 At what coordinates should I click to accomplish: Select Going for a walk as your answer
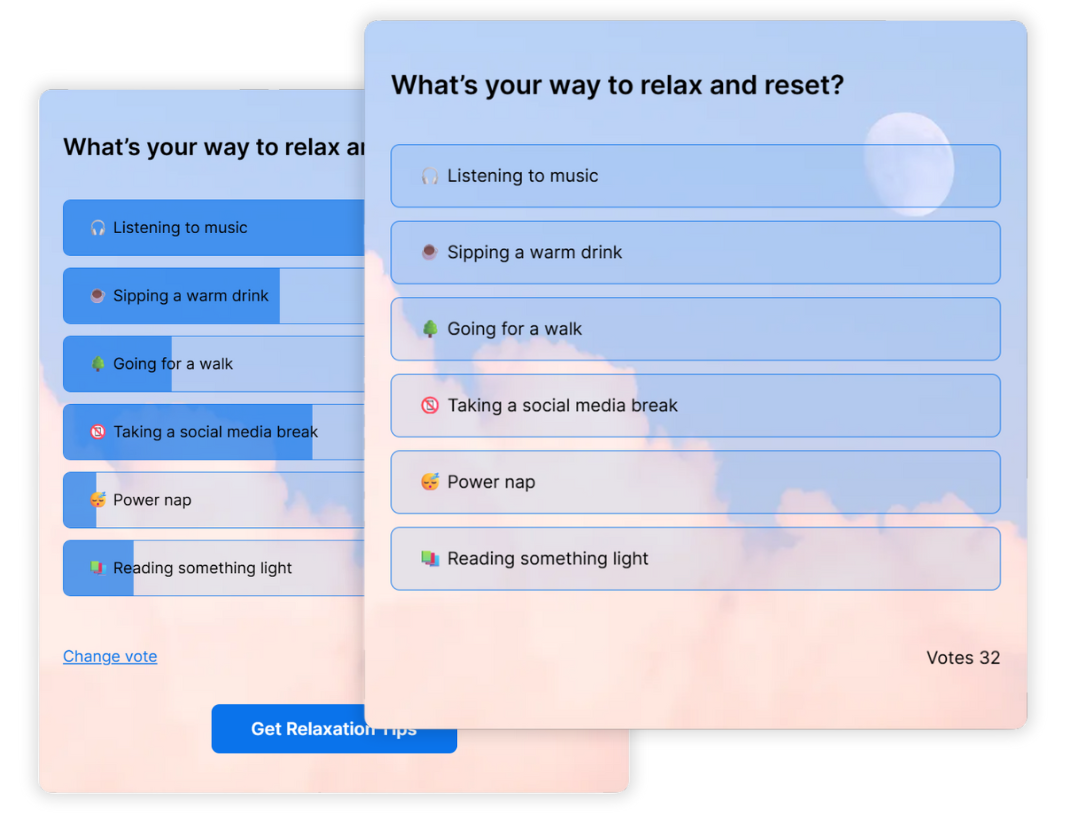(x=695, y=329)
